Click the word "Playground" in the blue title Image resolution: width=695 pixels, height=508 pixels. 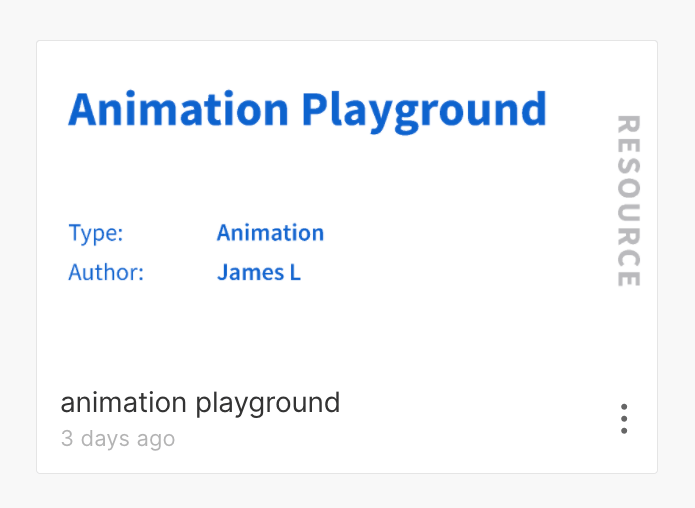tap(424, 109)
